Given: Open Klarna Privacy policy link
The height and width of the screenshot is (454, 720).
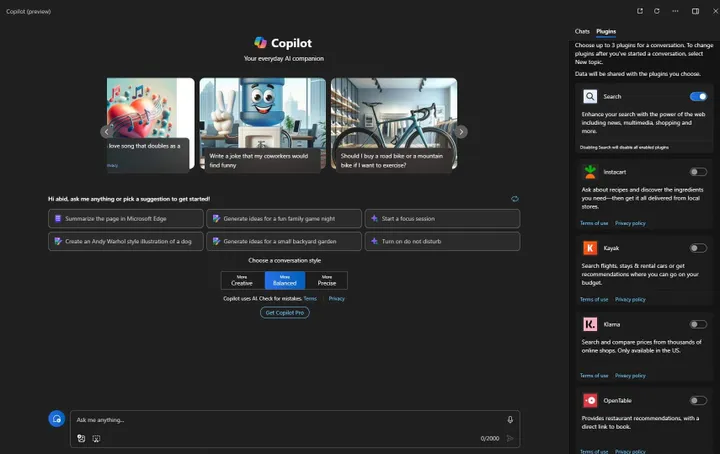Looking at the screenshot, I should [x=630, y=376].
